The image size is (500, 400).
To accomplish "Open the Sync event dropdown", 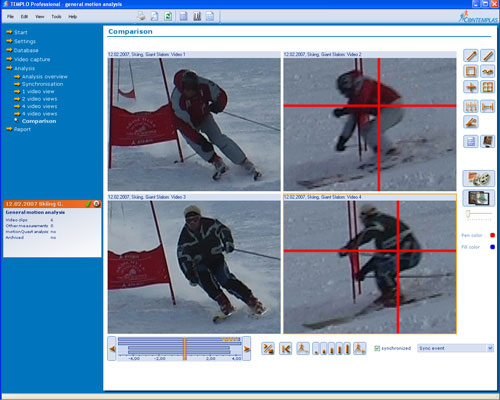I will (490, 348).
